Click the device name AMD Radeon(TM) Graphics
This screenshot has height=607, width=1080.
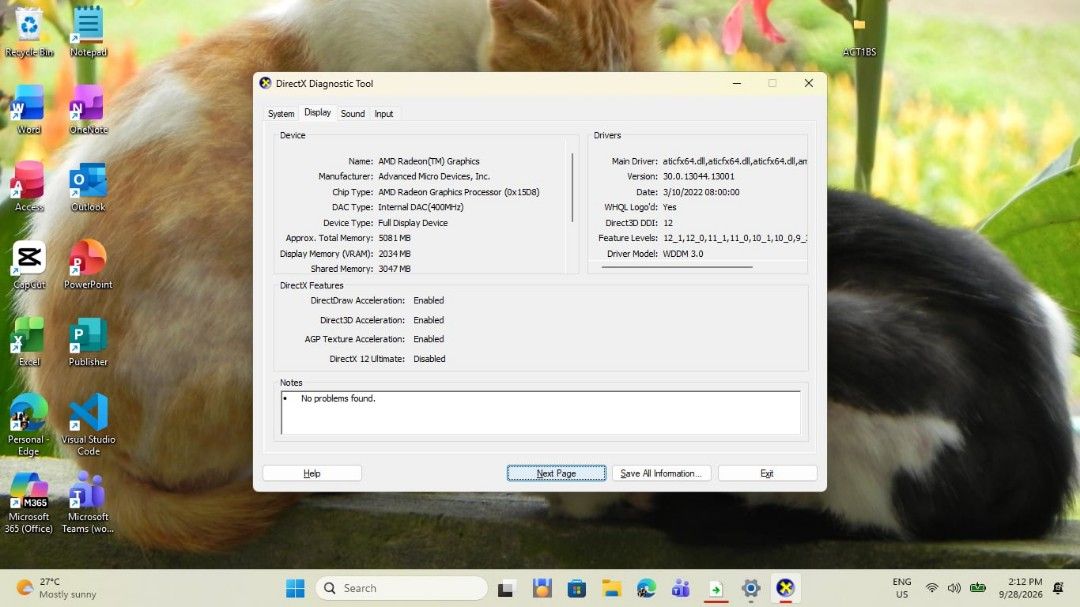[x=428, y=161]
